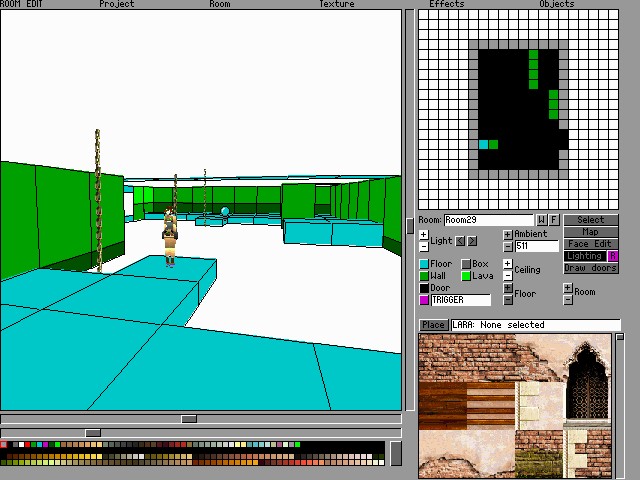The width and height of the screenshot is (640, 480).
Task: Select the red brick wall texture
Action: [465, 357]
